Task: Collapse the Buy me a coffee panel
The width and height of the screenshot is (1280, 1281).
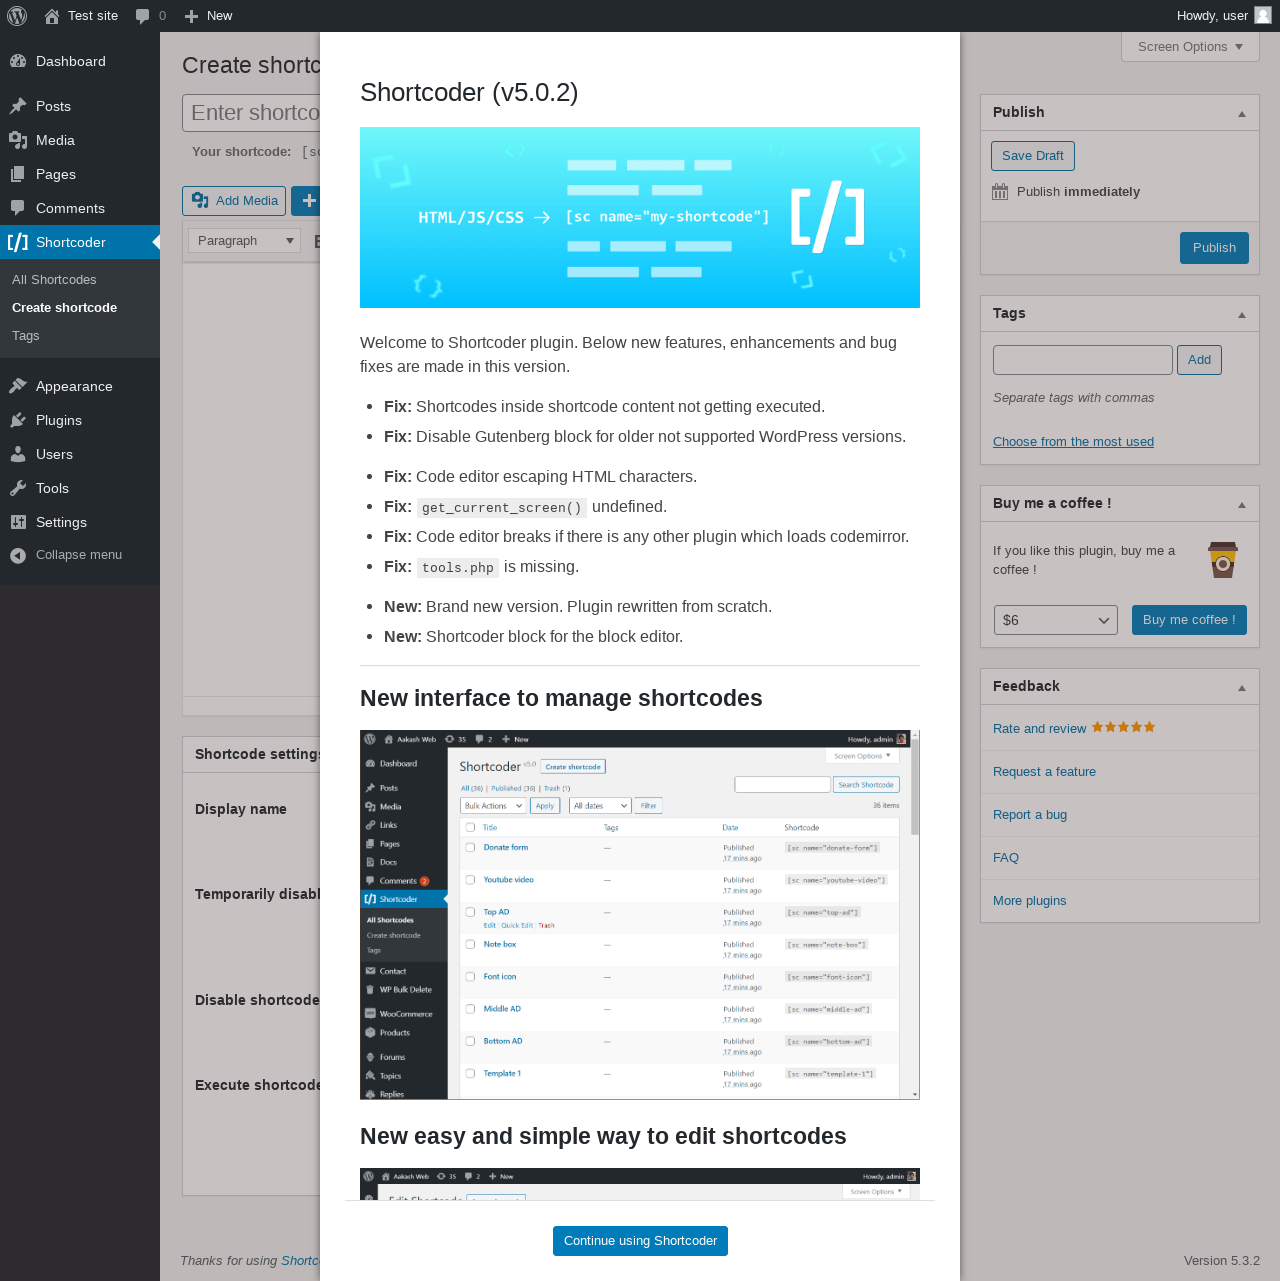Action: (x=1242, y=504)
